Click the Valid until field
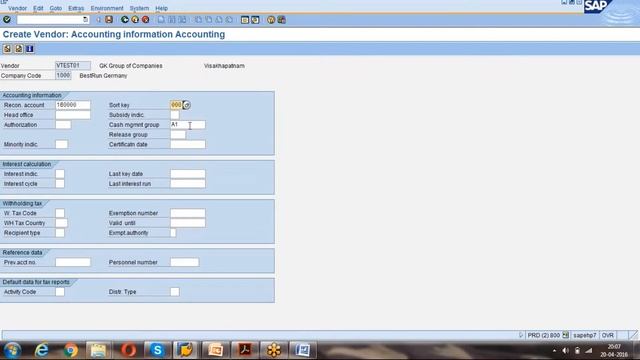This screenshot has width=640, height=360. pos(188,223)
